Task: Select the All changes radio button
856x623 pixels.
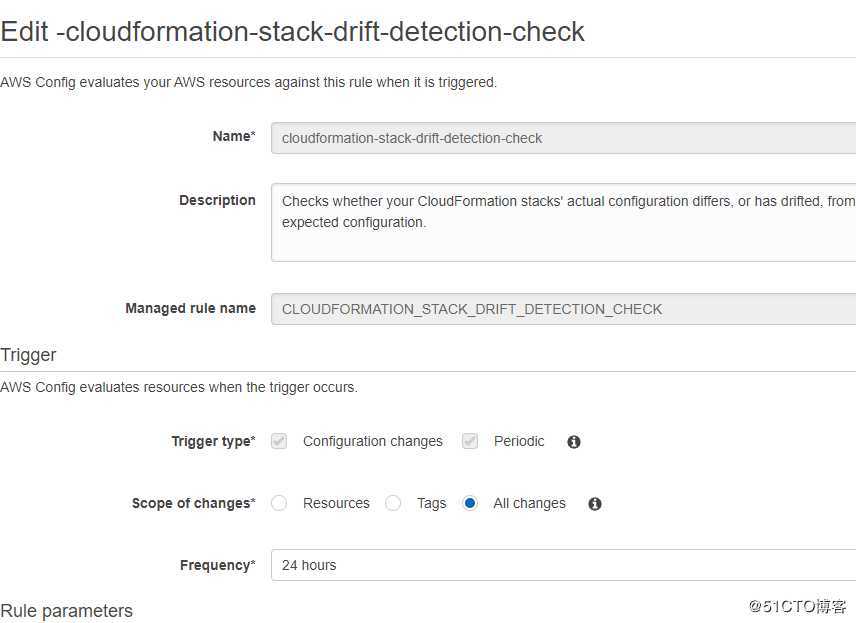Action: click(470, 503)
